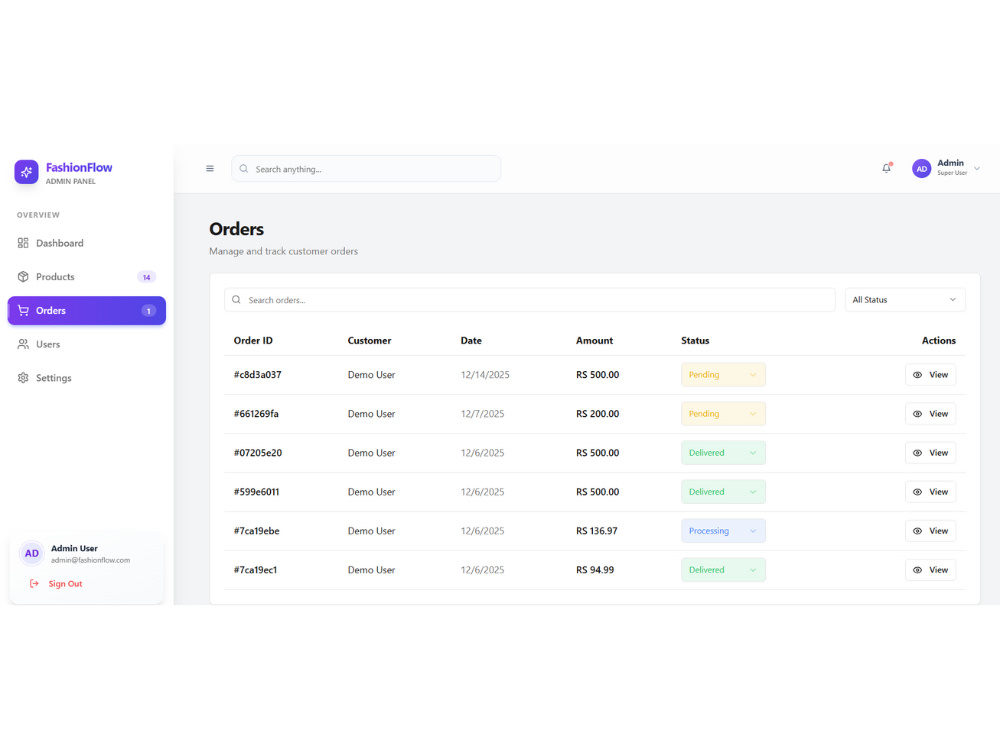Viewport: 1000px width, 750px height.
Task: Click the amount RS 136.97
Action: [597, 531]
